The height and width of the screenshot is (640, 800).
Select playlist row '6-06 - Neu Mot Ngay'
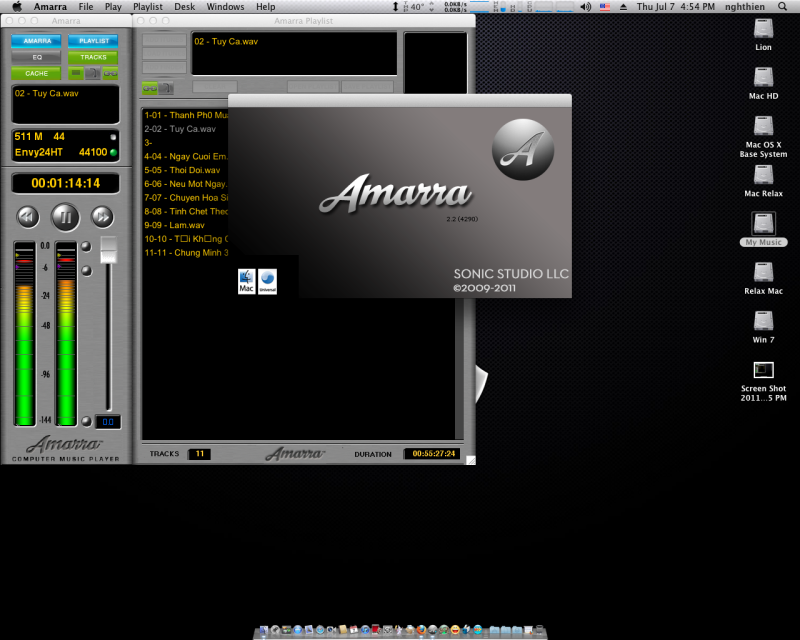[x=186, y=184]
